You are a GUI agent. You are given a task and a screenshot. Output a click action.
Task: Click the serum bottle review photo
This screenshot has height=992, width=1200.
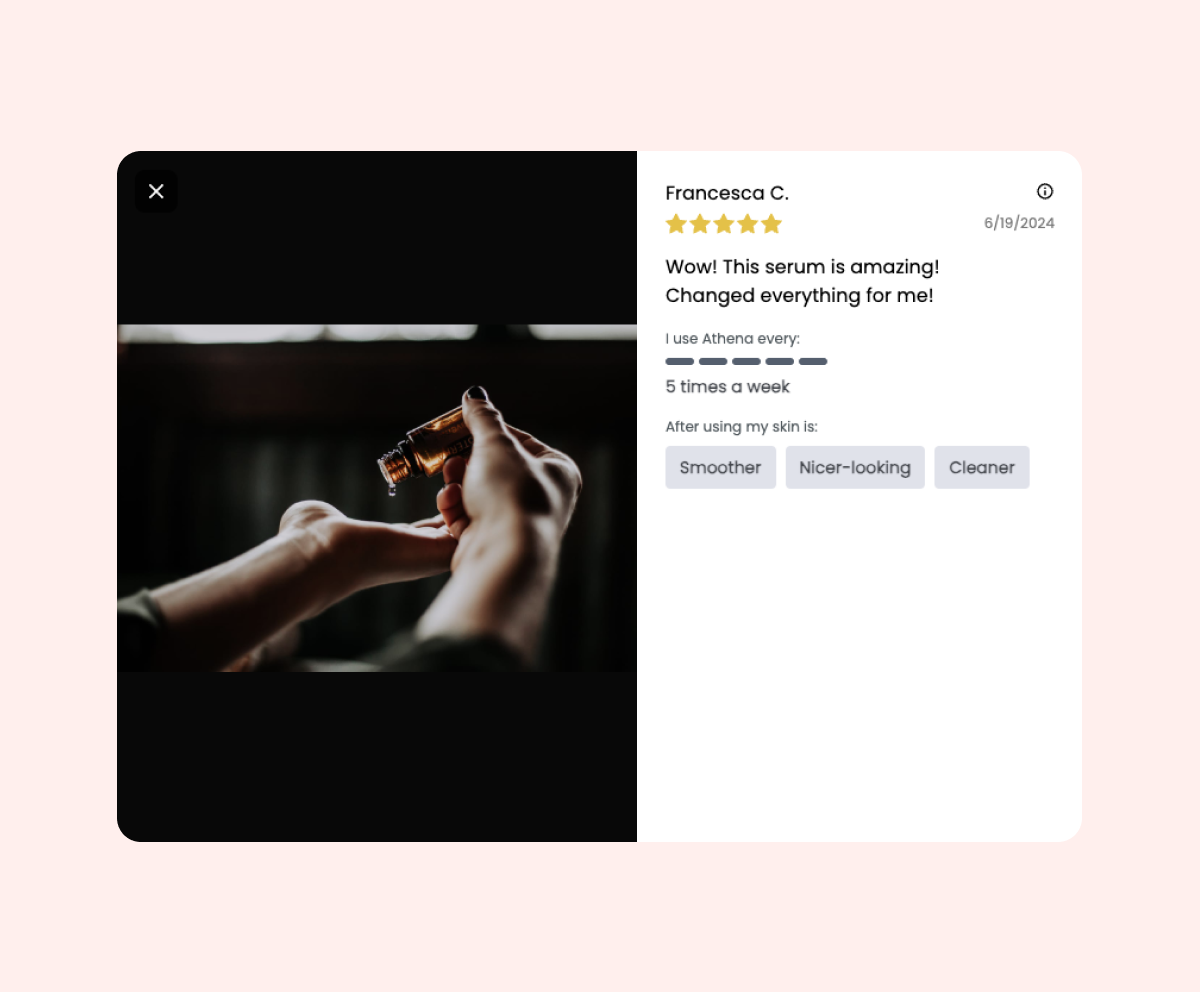(x=377, y=498)
